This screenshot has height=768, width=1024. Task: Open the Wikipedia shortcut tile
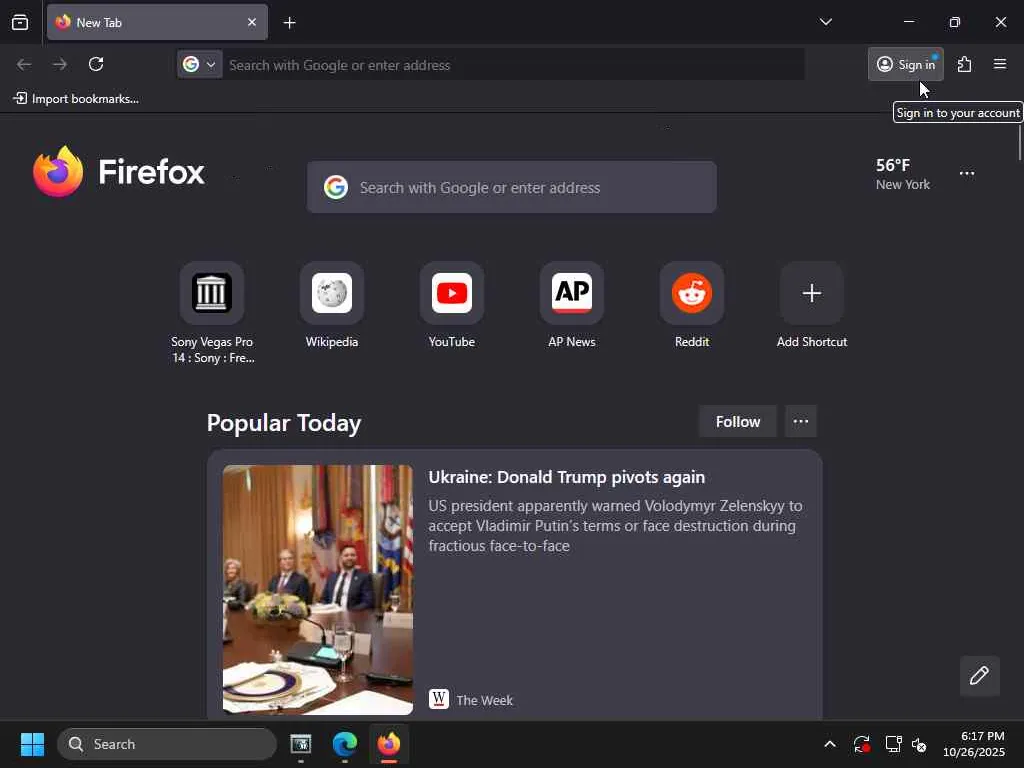(332, 306)
